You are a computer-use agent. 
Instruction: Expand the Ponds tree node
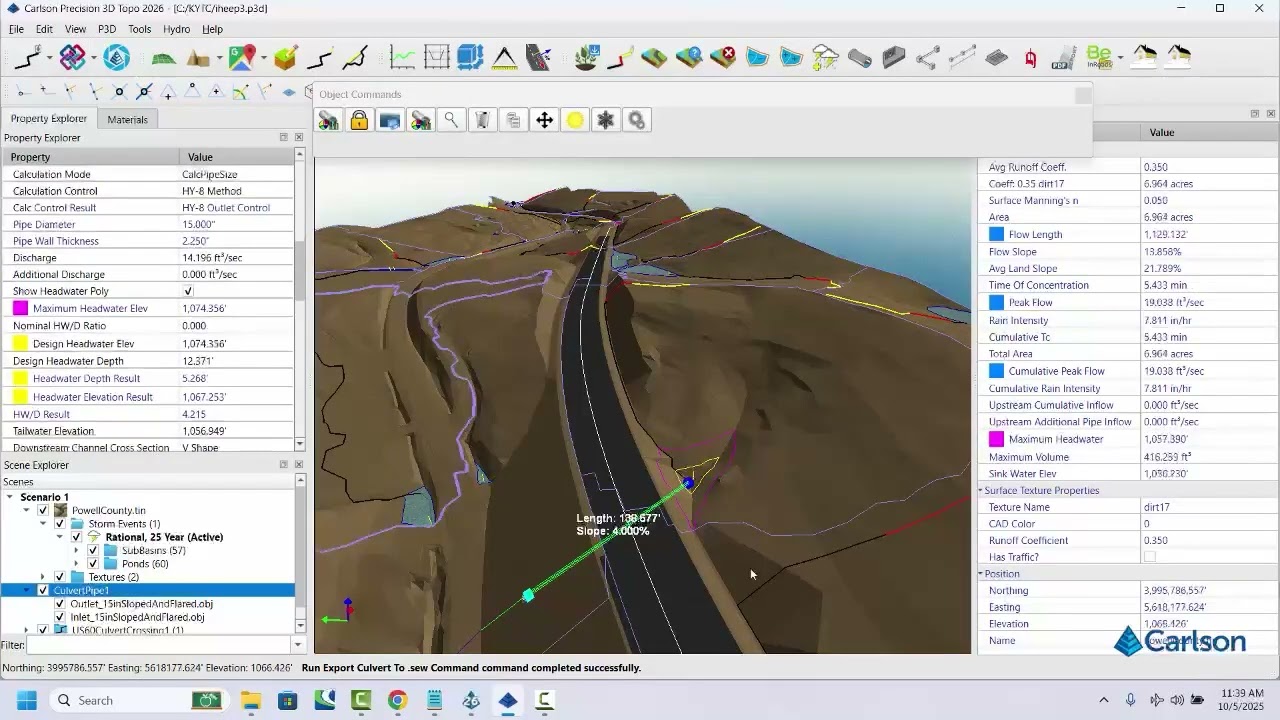(x=77, y=564)
